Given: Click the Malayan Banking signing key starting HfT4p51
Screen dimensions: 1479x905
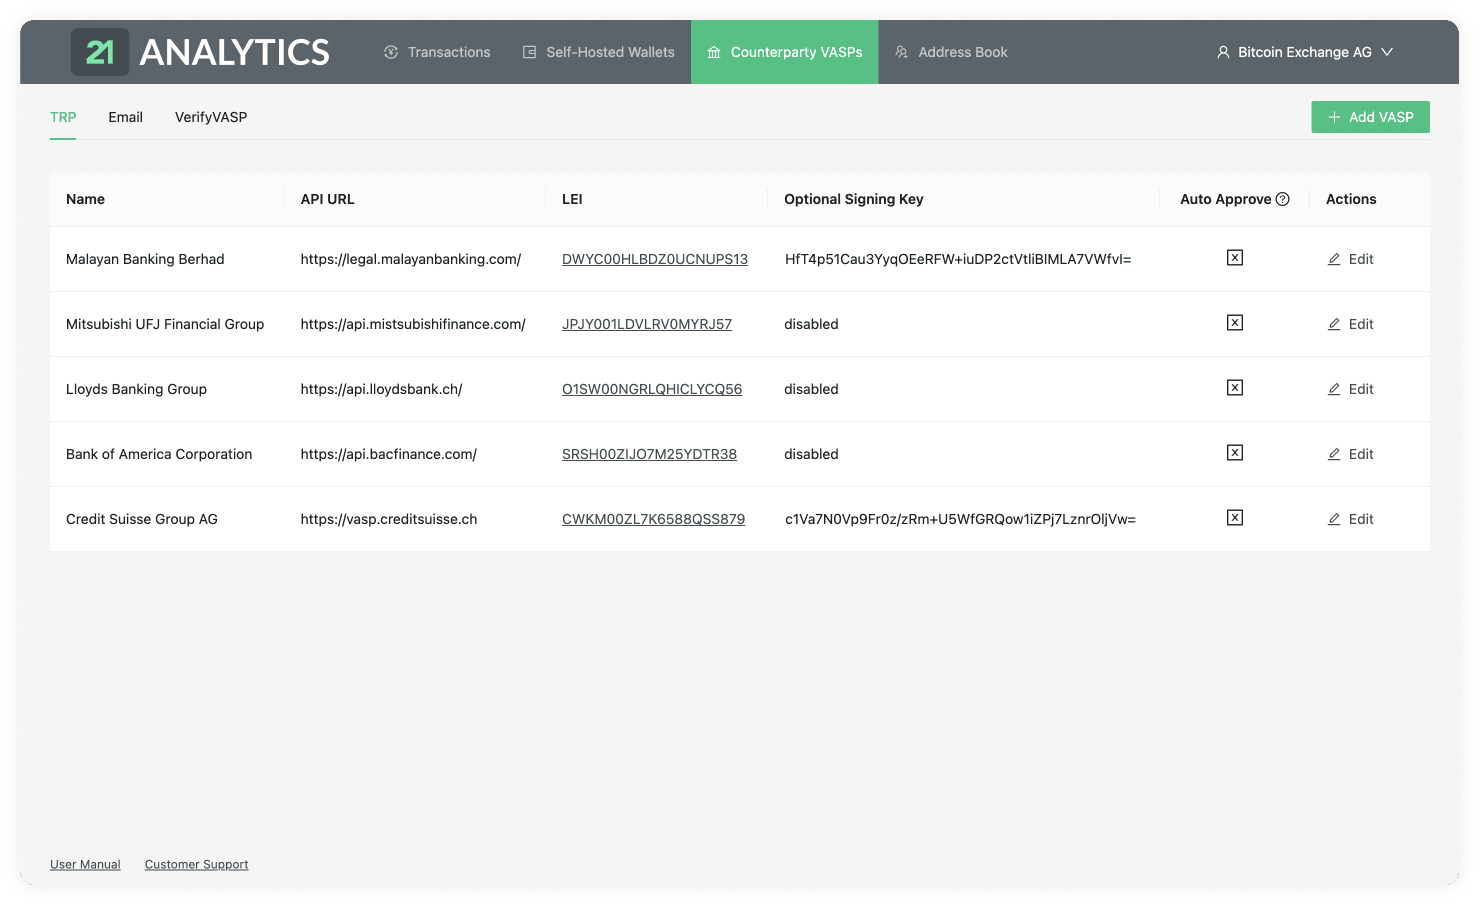Looking at the screenshot, I should (958, 259).
